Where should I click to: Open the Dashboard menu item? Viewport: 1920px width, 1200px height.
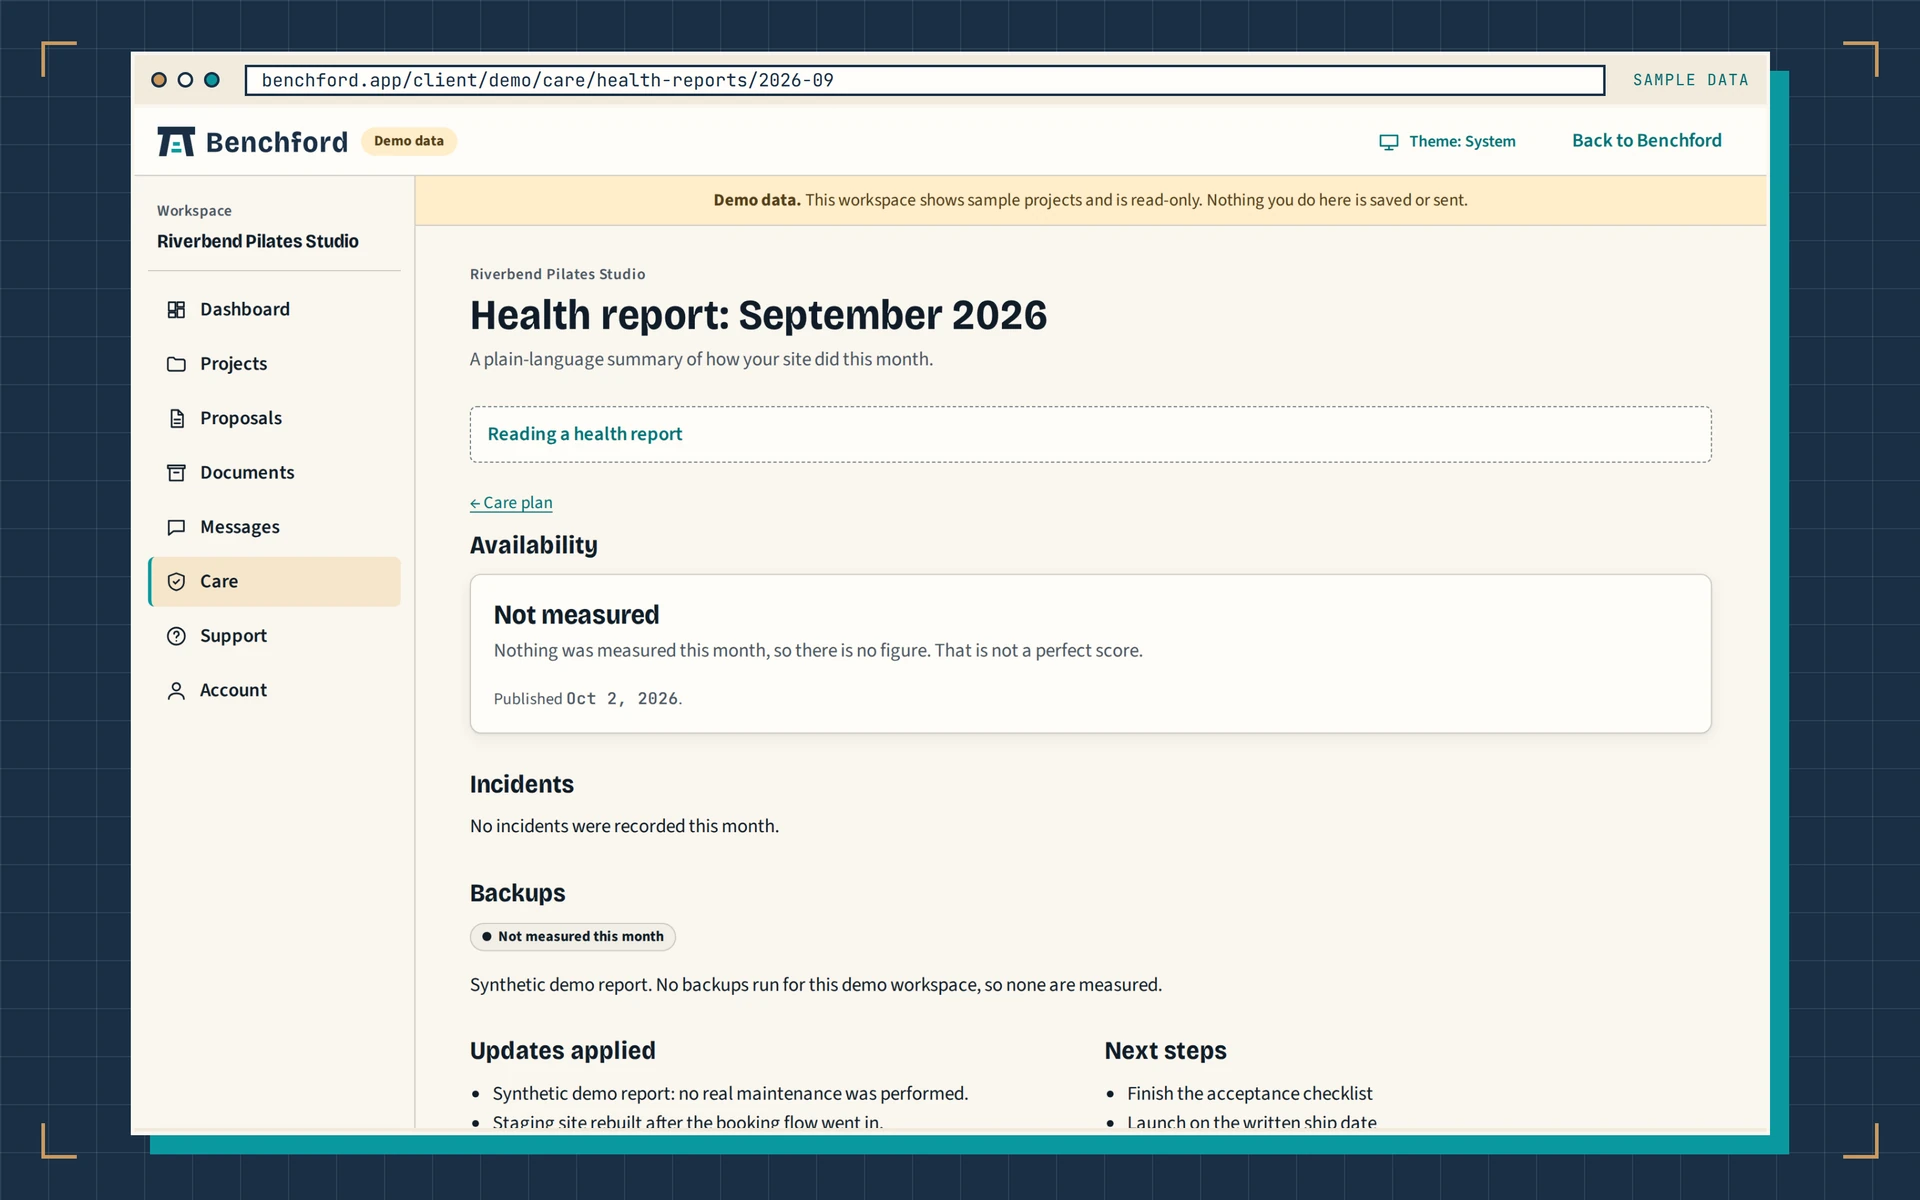pos(274,310)
